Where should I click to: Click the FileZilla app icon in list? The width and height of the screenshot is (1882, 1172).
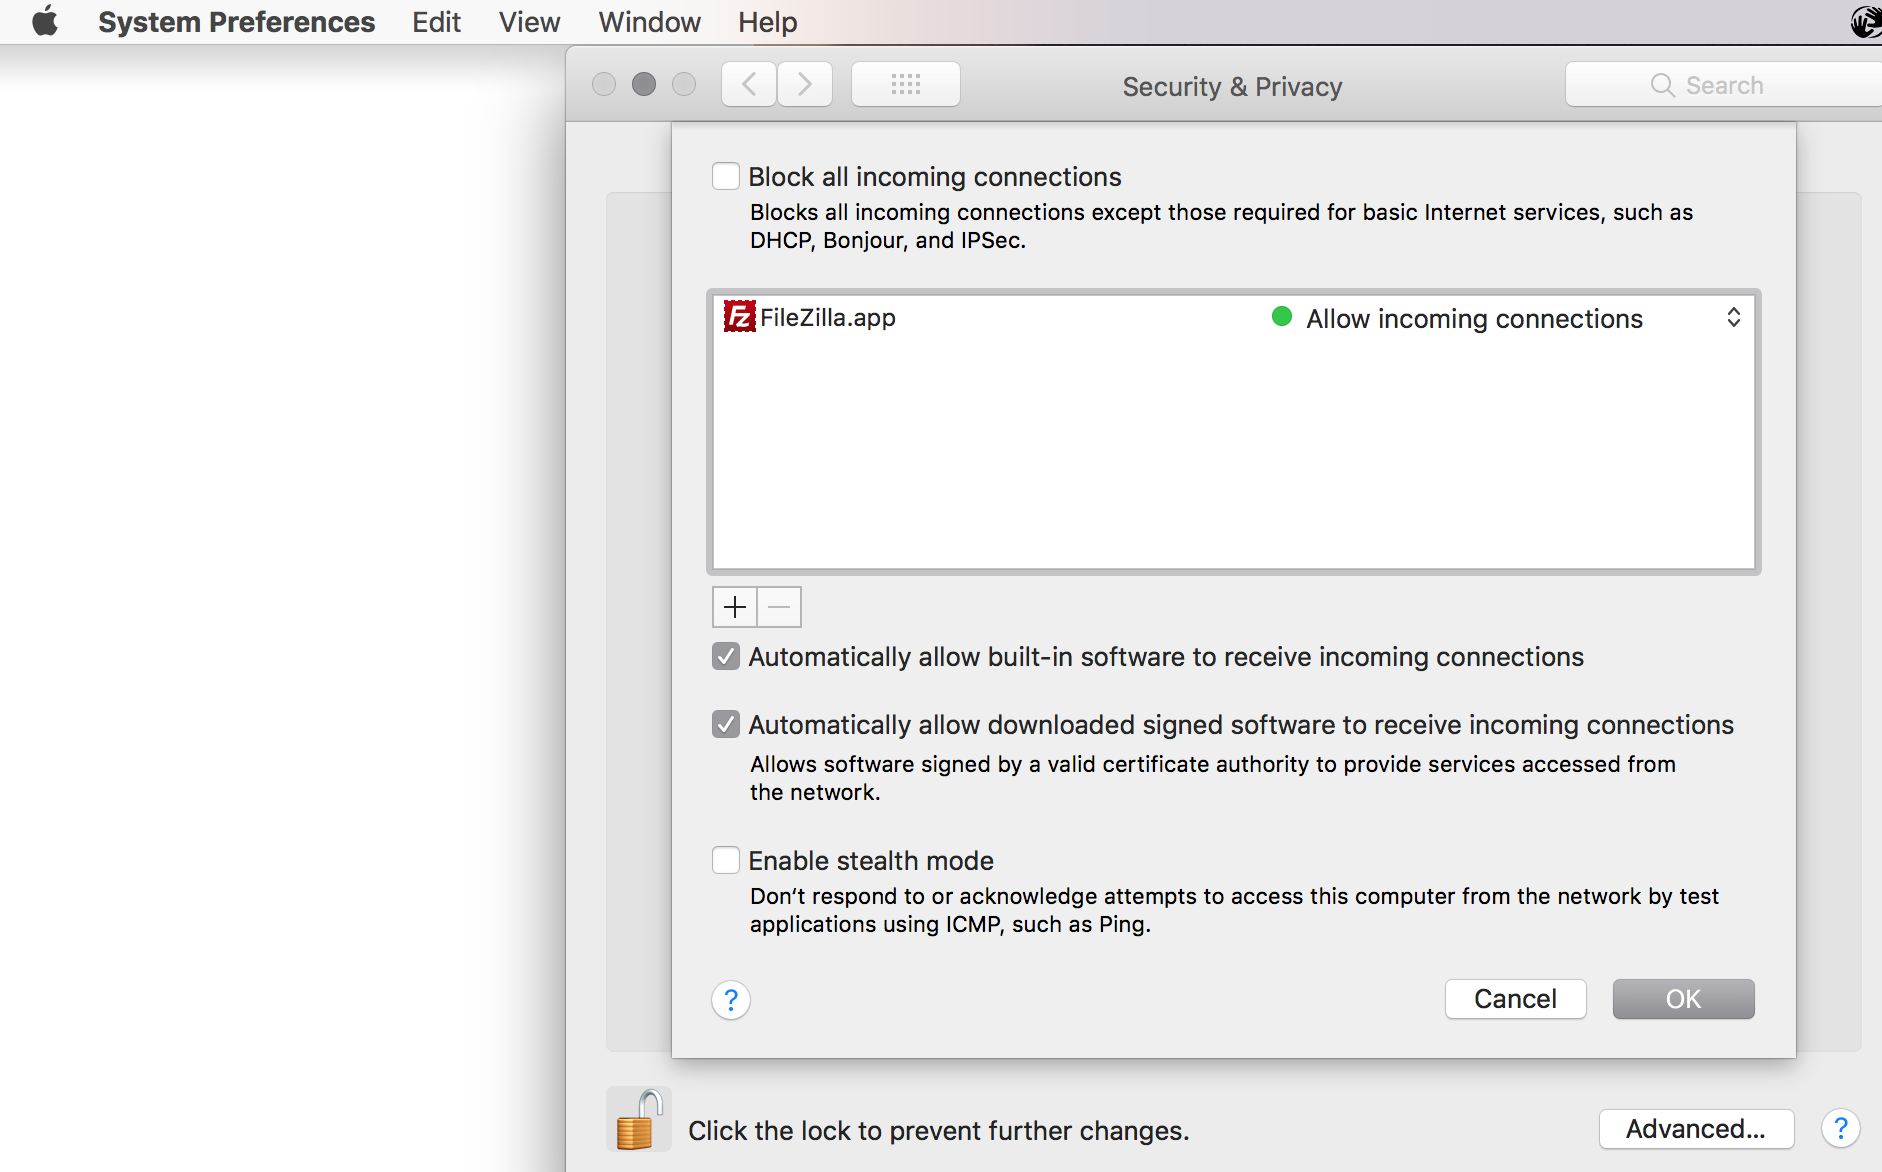pos(739,317)
